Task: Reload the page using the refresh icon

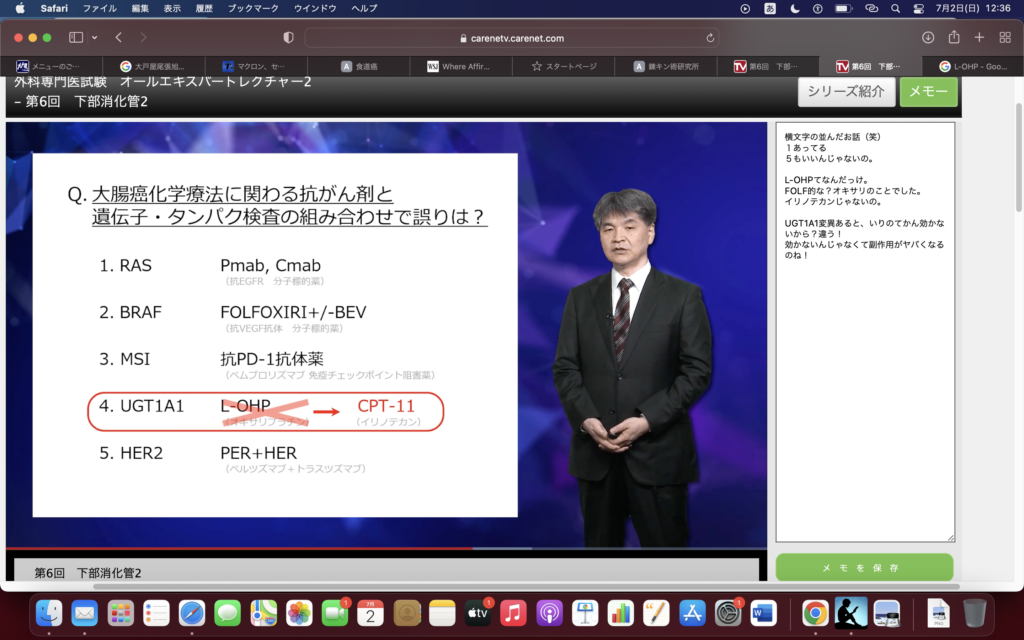Action: click(711, 38)
